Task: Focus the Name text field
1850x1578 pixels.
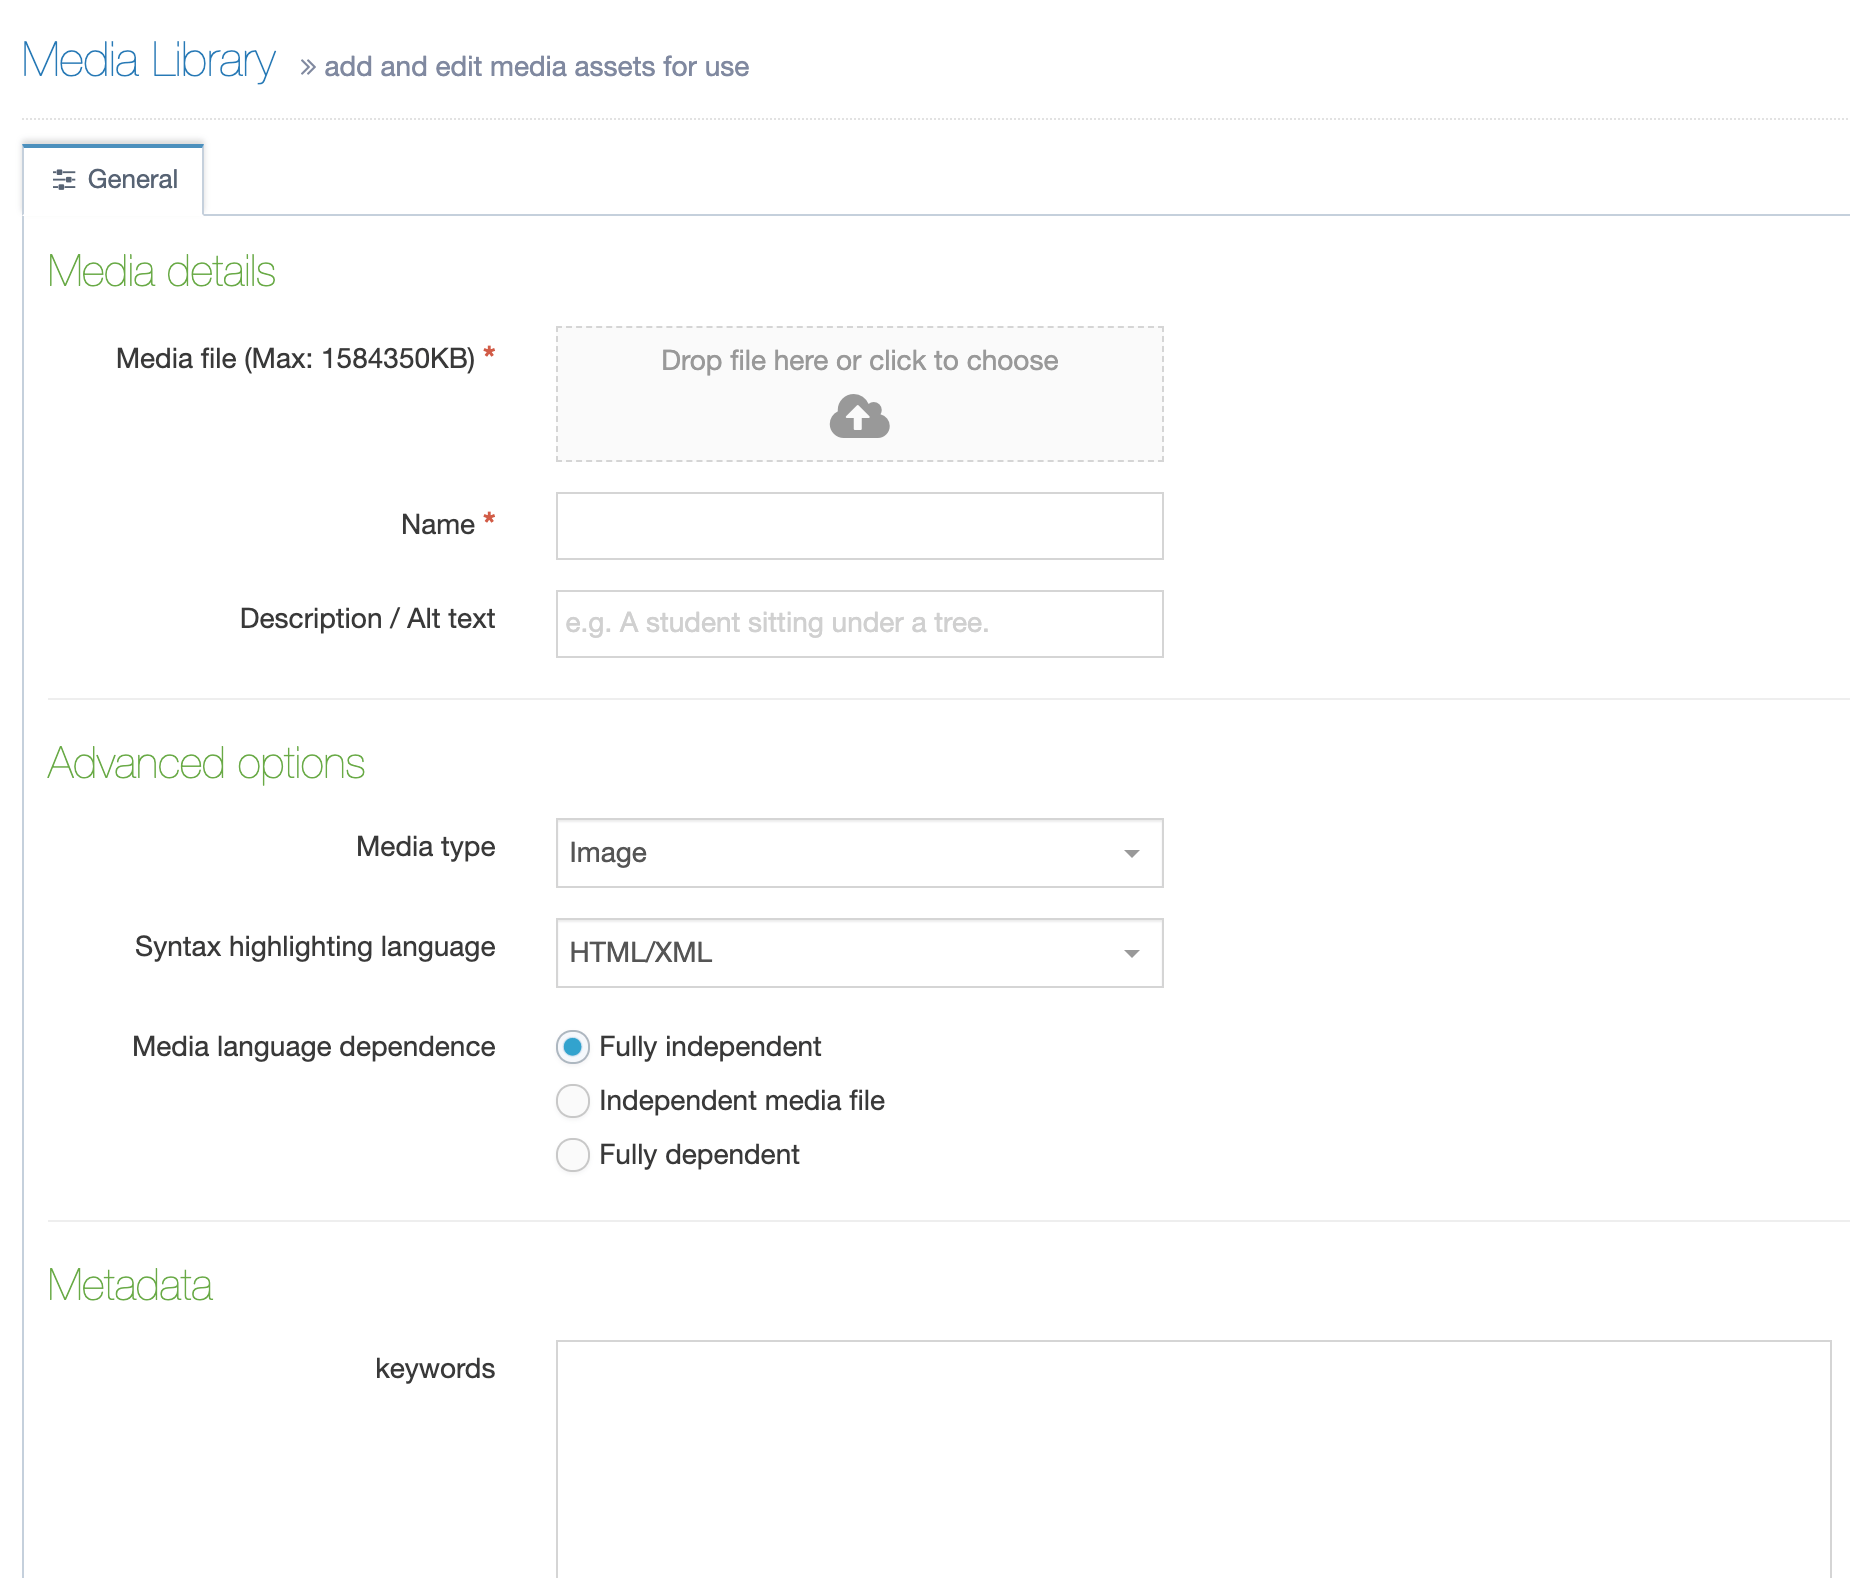Action: [859, 526]
